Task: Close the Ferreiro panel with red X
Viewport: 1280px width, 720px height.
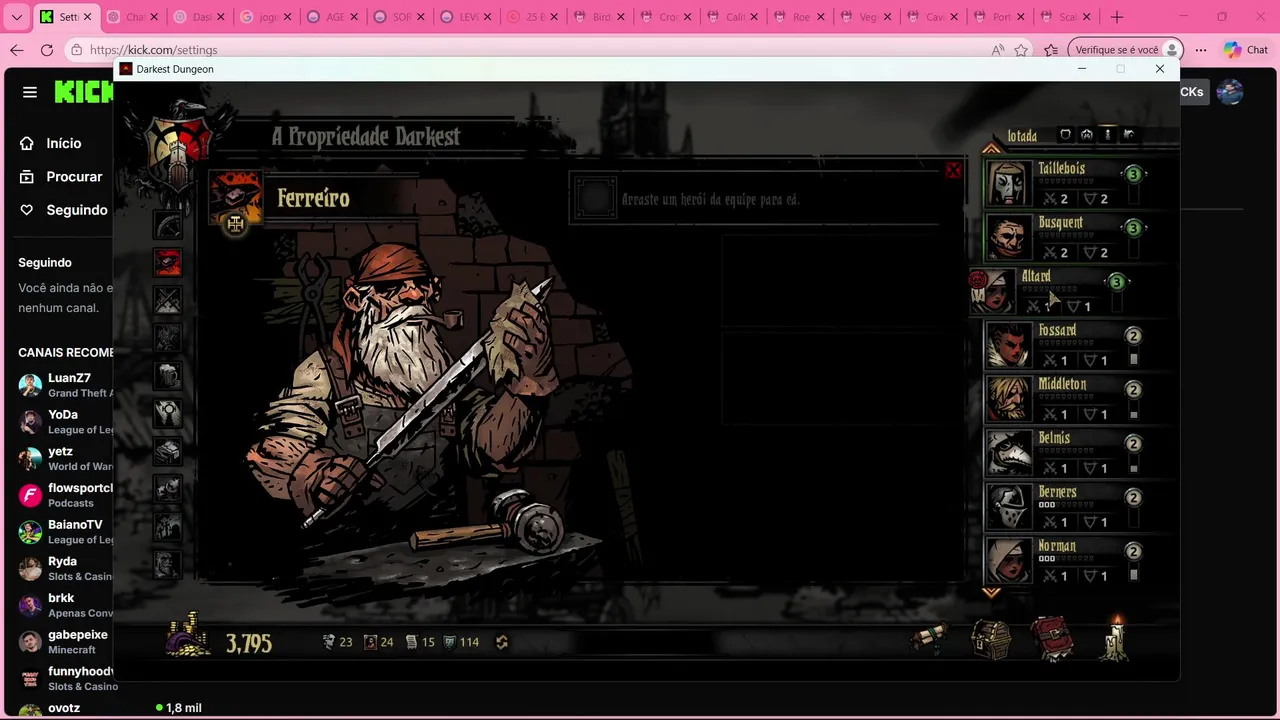Action: 953,171
